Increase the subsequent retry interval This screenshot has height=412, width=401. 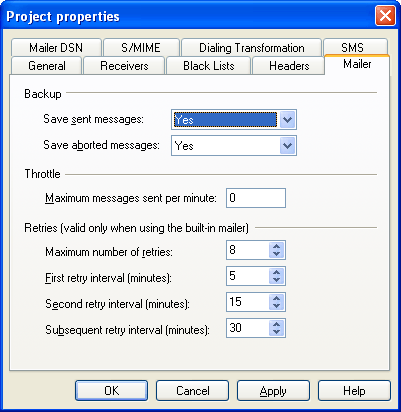coord(276,324)
